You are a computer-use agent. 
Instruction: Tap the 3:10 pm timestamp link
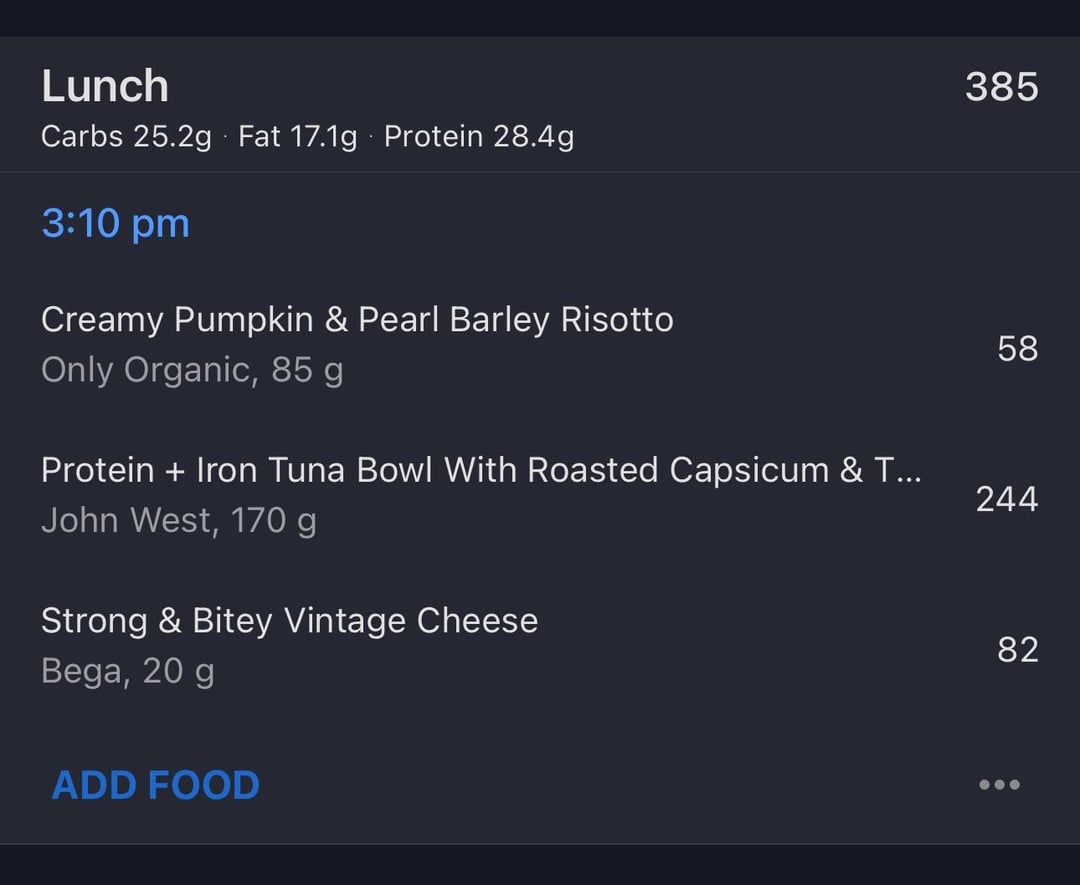coord(115,223)
